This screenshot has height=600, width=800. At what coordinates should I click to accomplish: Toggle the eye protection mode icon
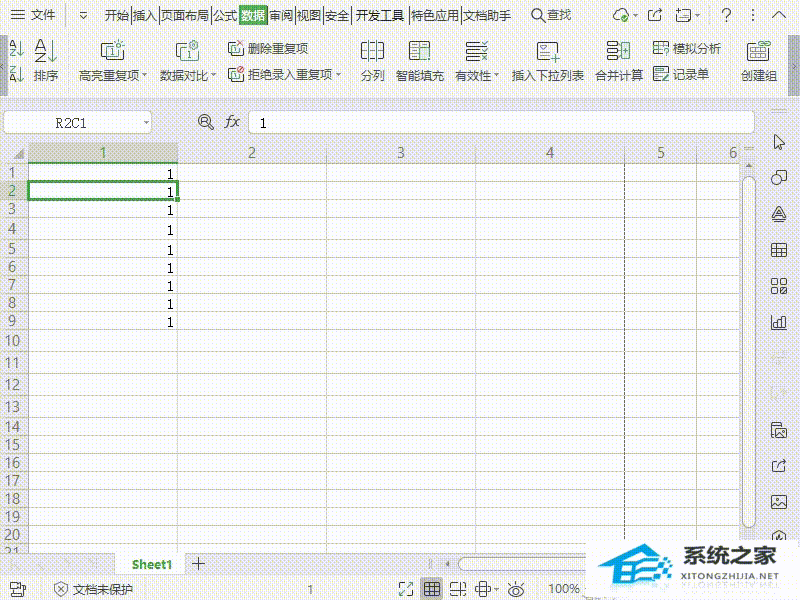(x=516, y=589)
